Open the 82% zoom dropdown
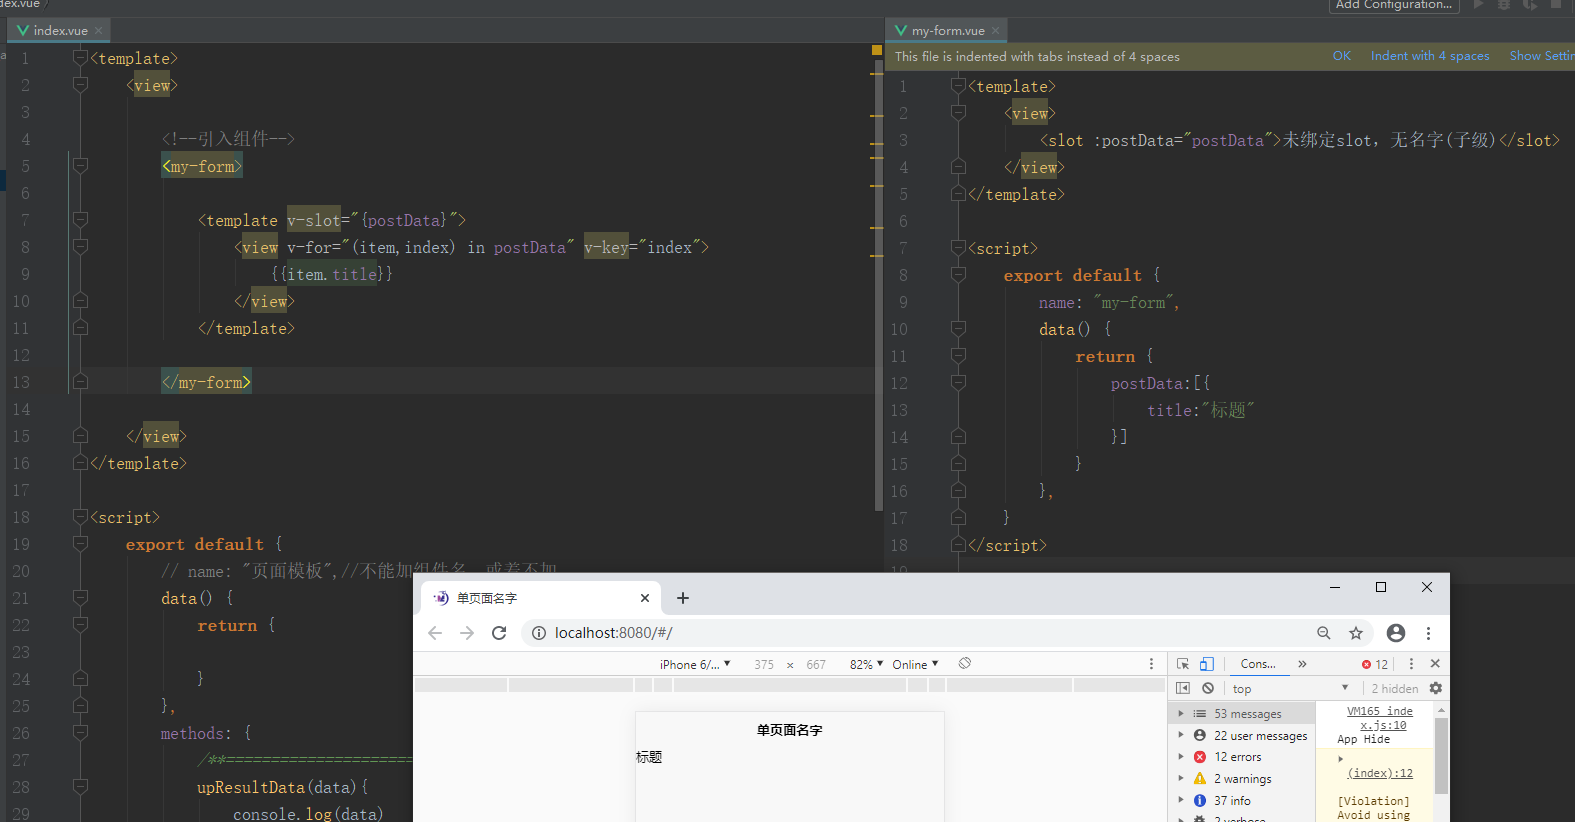Screen dimensions: 1575x822 click(x=866, y=664)
